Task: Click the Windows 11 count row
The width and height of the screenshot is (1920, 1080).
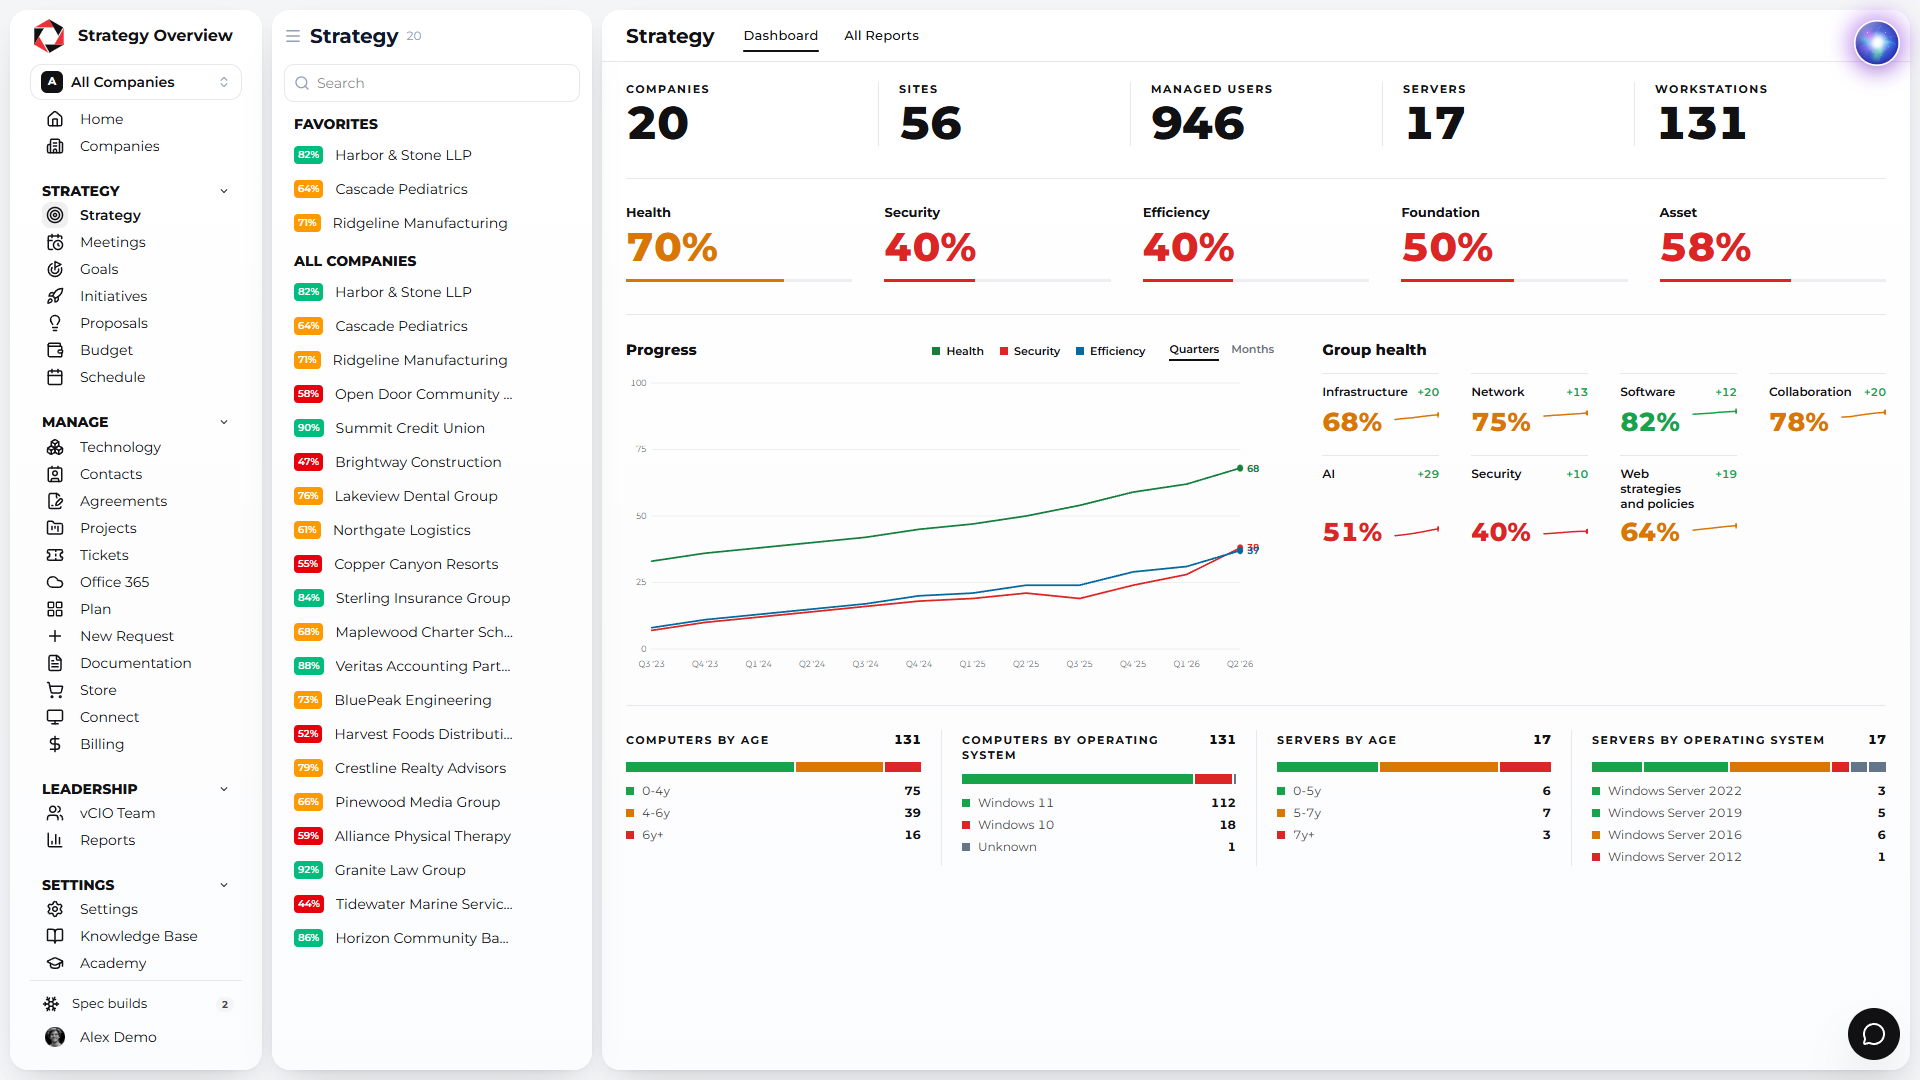Action: 1098,803
